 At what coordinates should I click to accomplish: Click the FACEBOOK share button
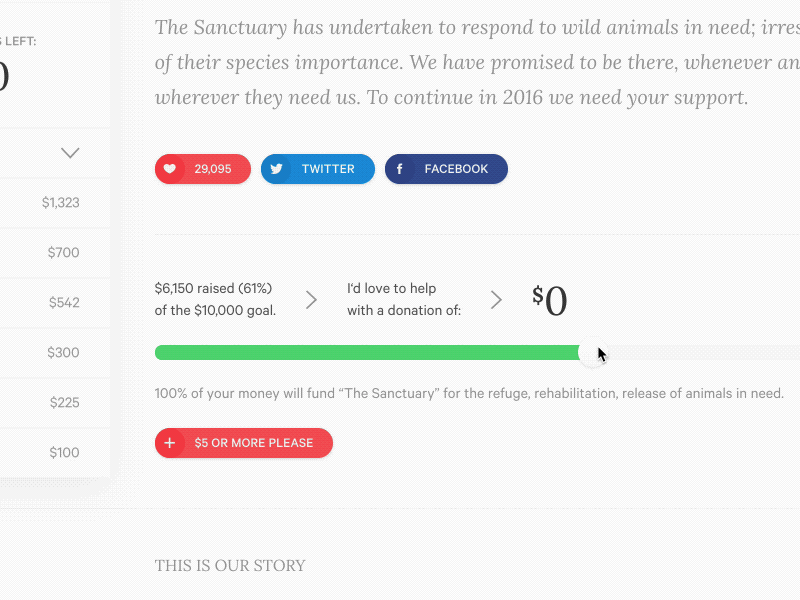coord(446,168)
